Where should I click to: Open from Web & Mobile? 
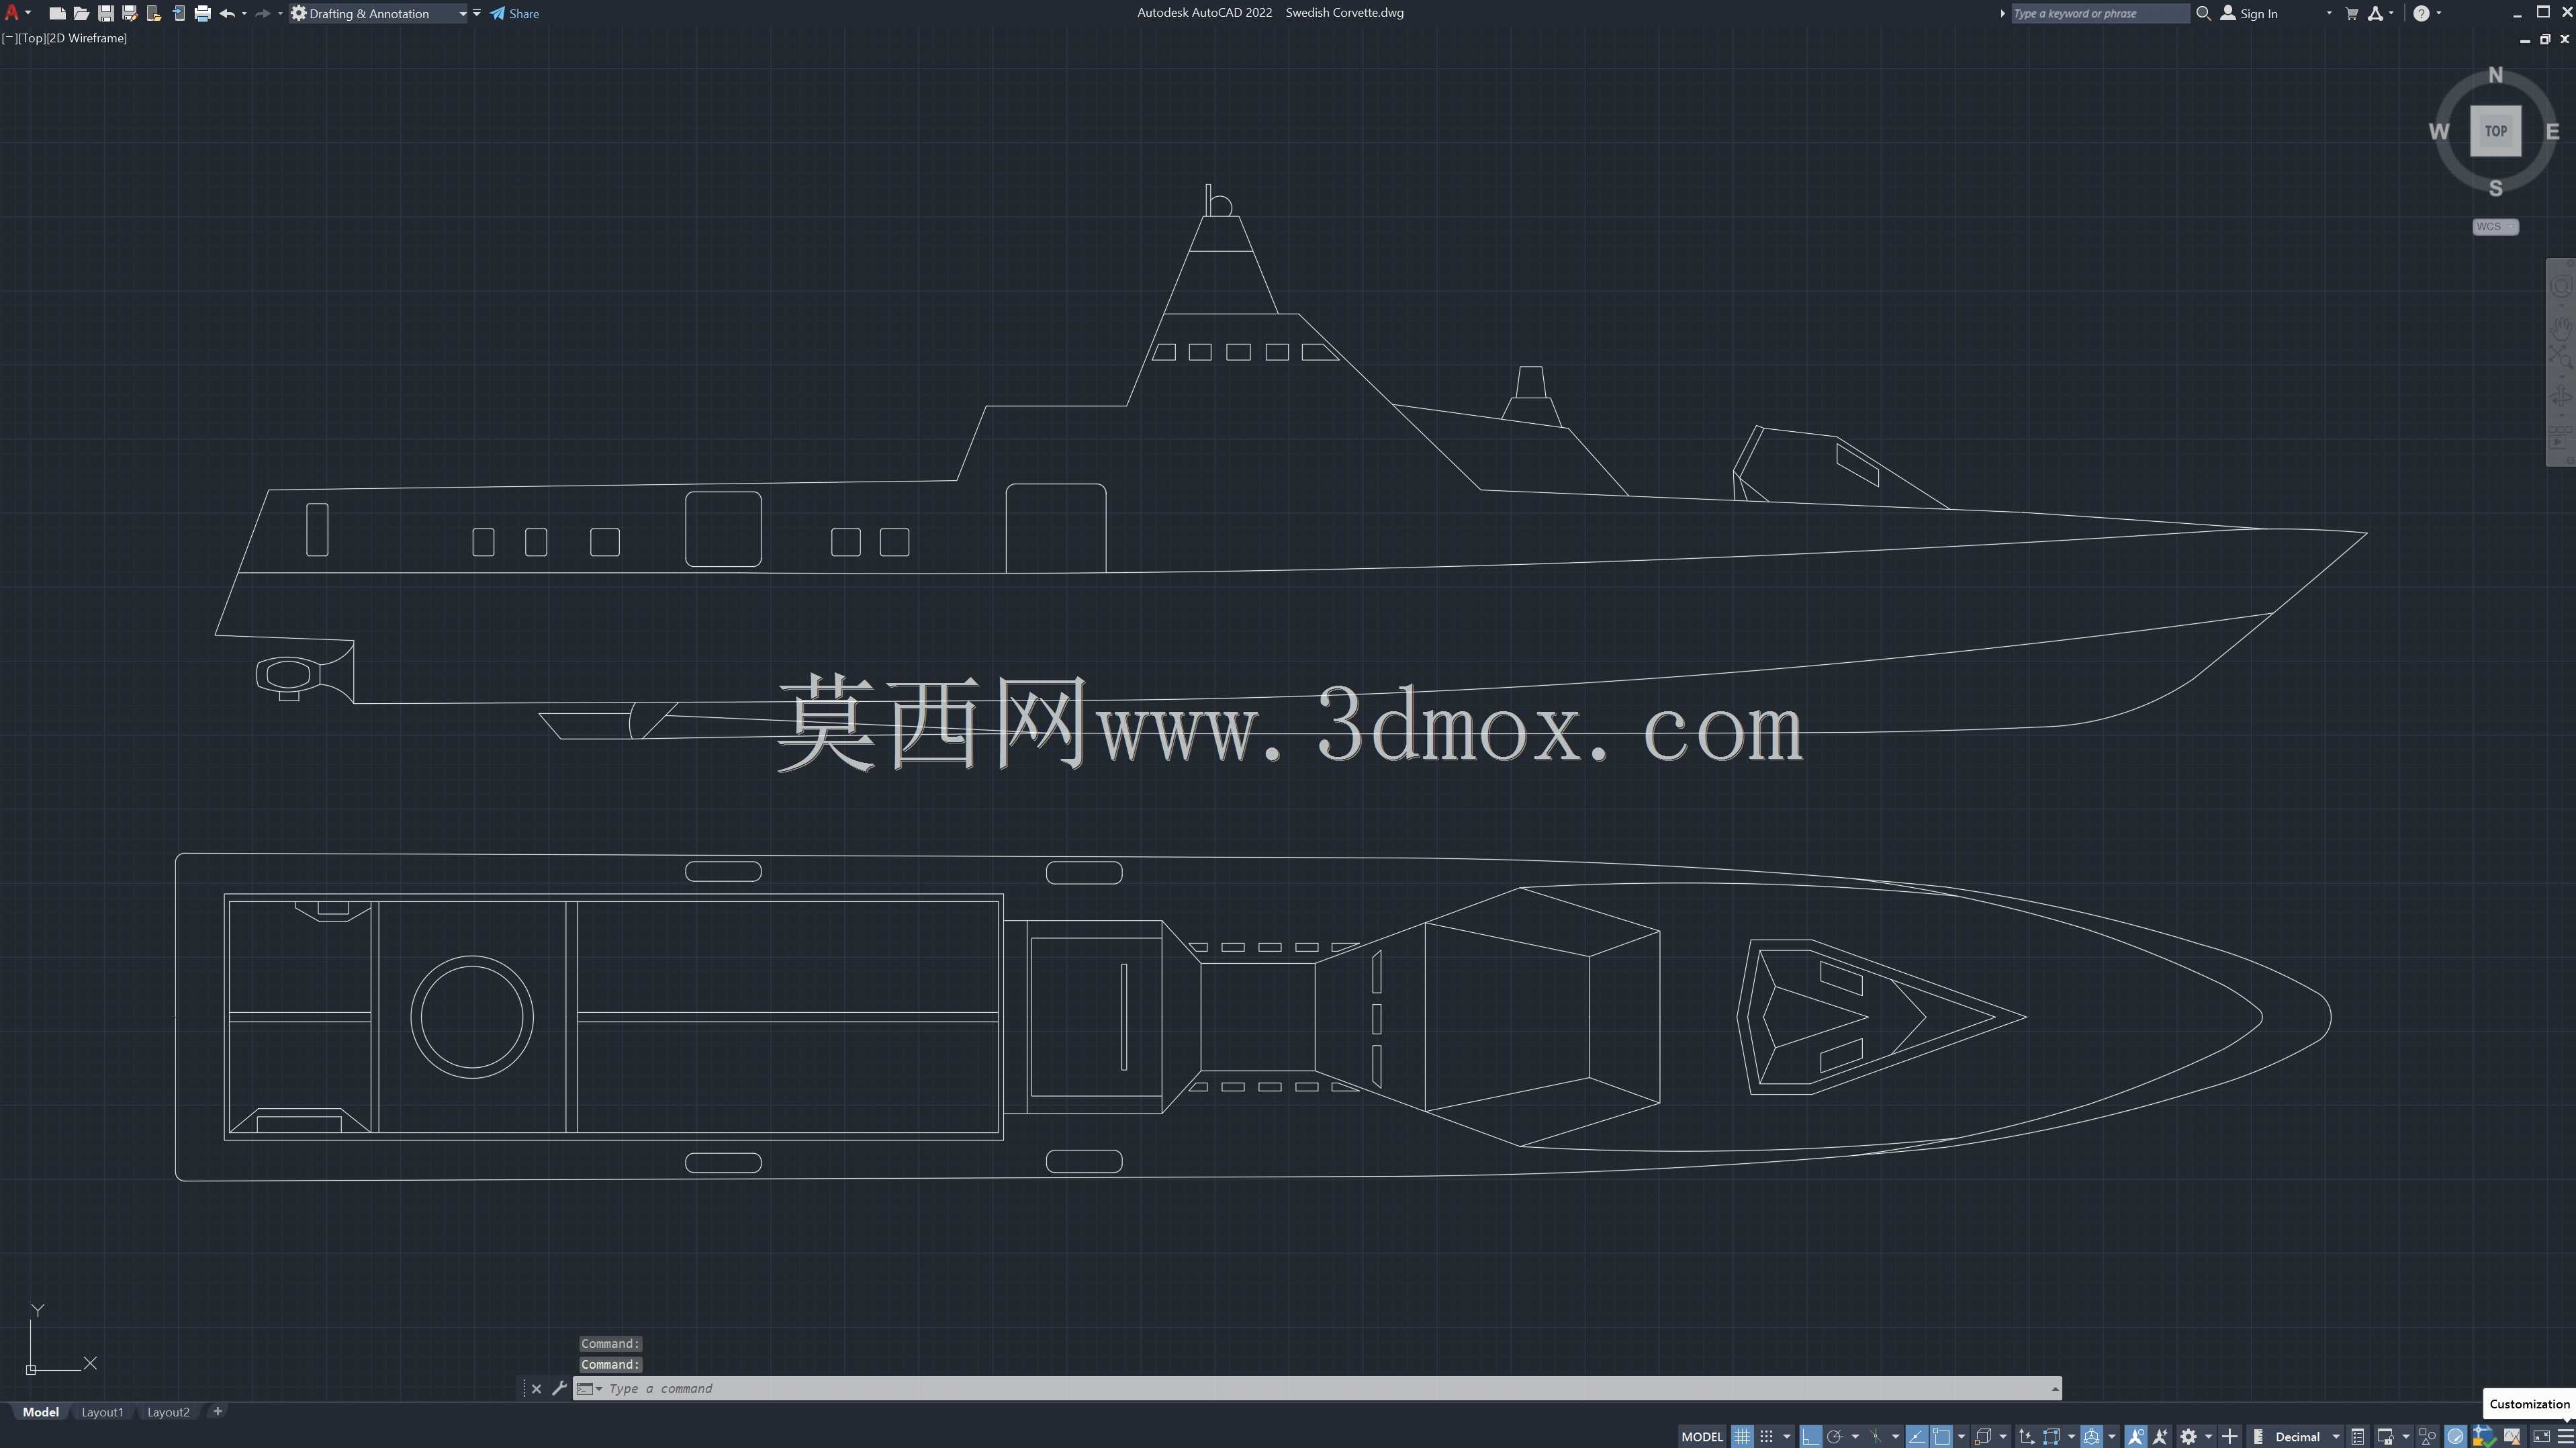[154, 14]
